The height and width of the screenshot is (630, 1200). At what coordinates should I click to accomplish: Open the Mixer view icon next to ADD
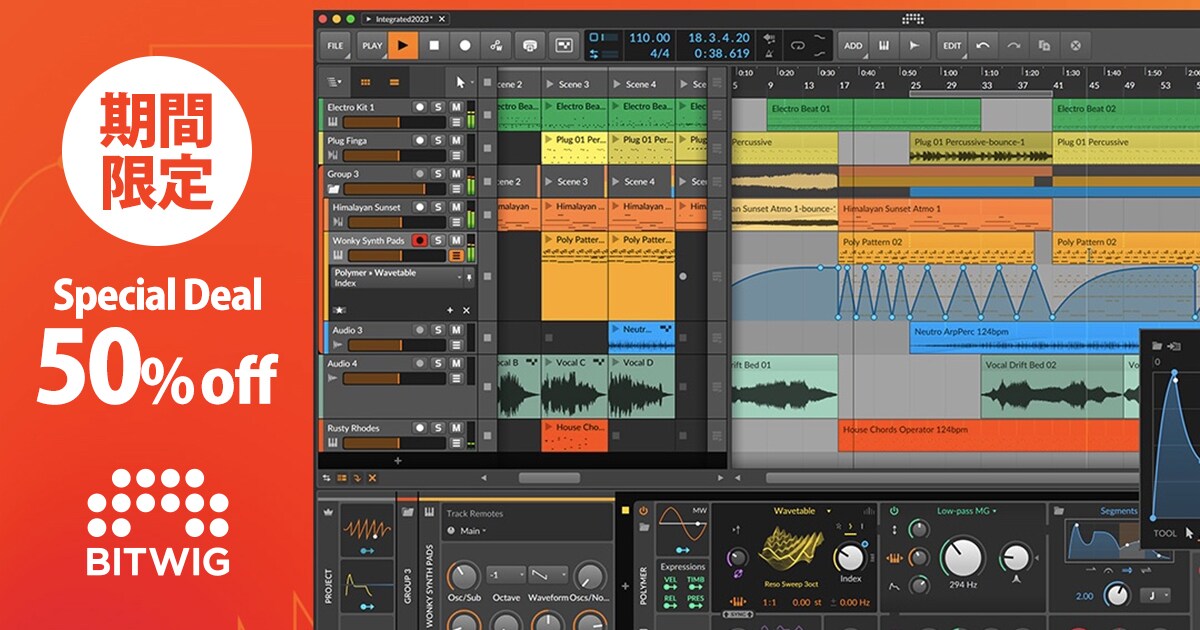(884, 46)
